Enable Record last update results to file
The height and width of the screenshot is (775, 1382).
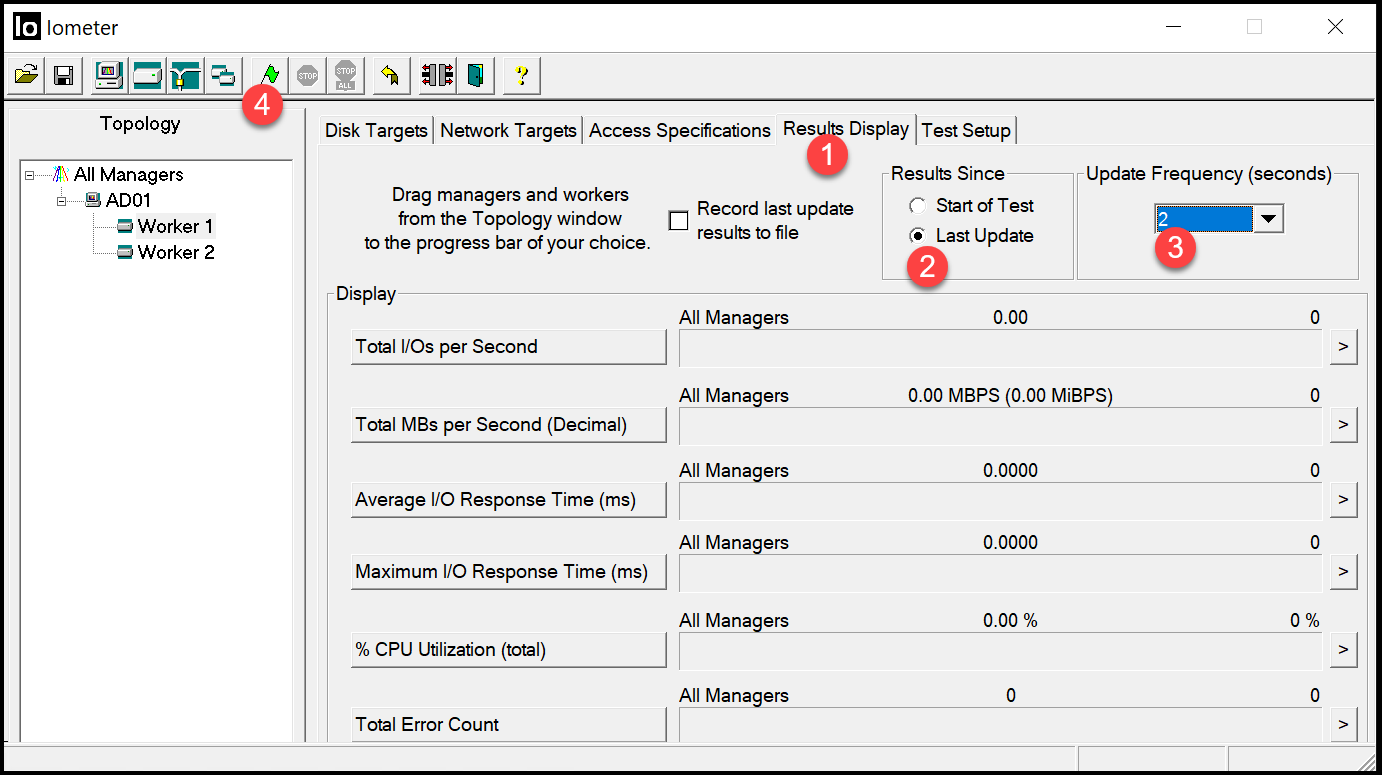click(679, 221)
